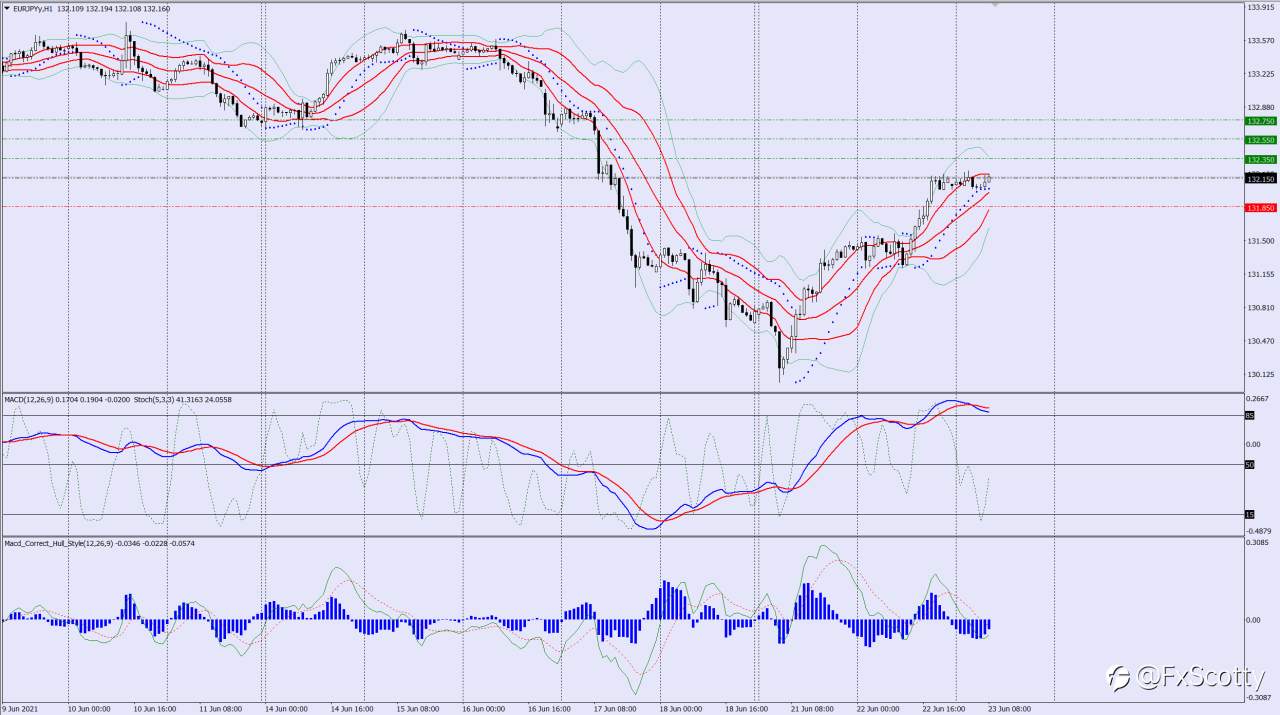Image resolution: width=1280 pixels, height=715 pixels.
Task: Click the green 132.350 price level tag
Action: click(x=1261, y=159)
